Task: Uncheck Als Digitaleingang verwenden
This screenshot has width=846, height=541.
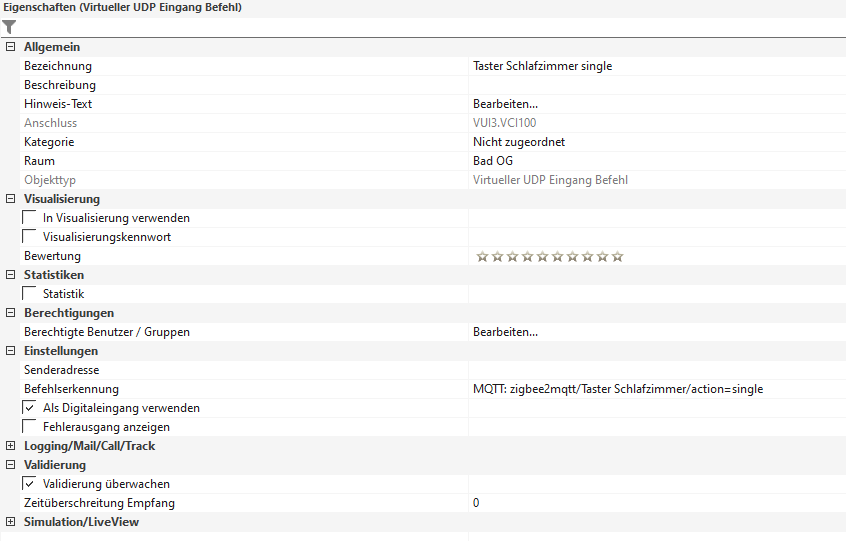Action: pos(29,408)
